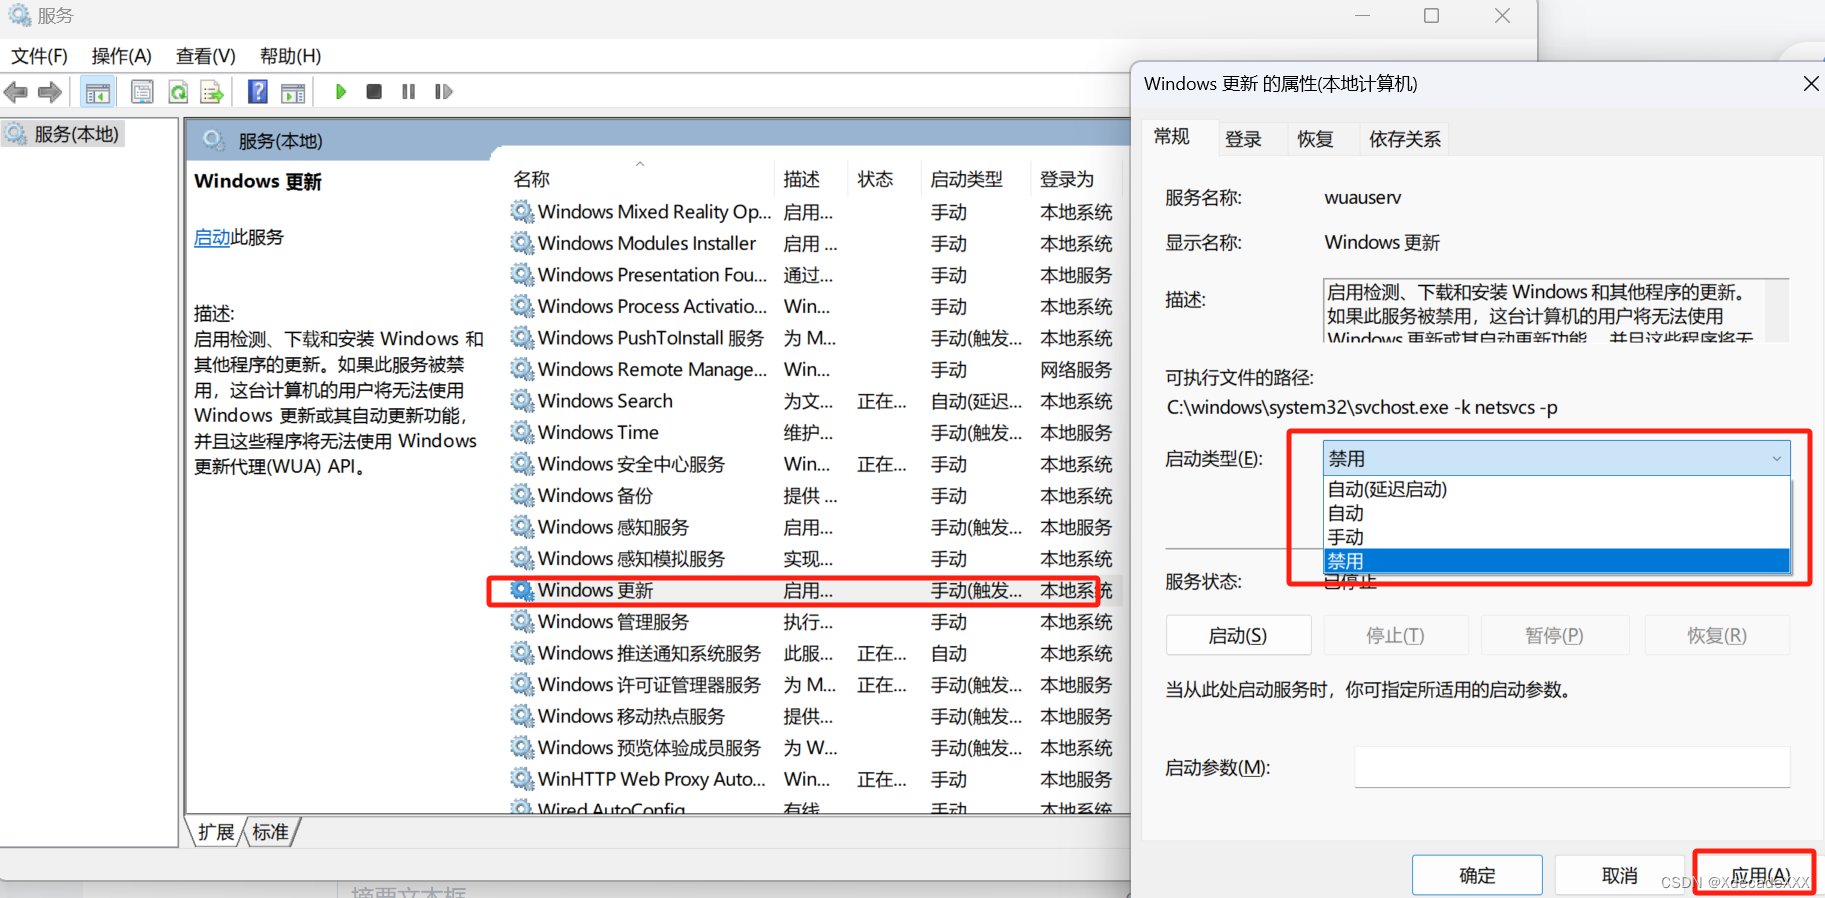Click gear icon of Windows Remote Management row
The height and width of the screenshot is (898, 1825).
522,369
